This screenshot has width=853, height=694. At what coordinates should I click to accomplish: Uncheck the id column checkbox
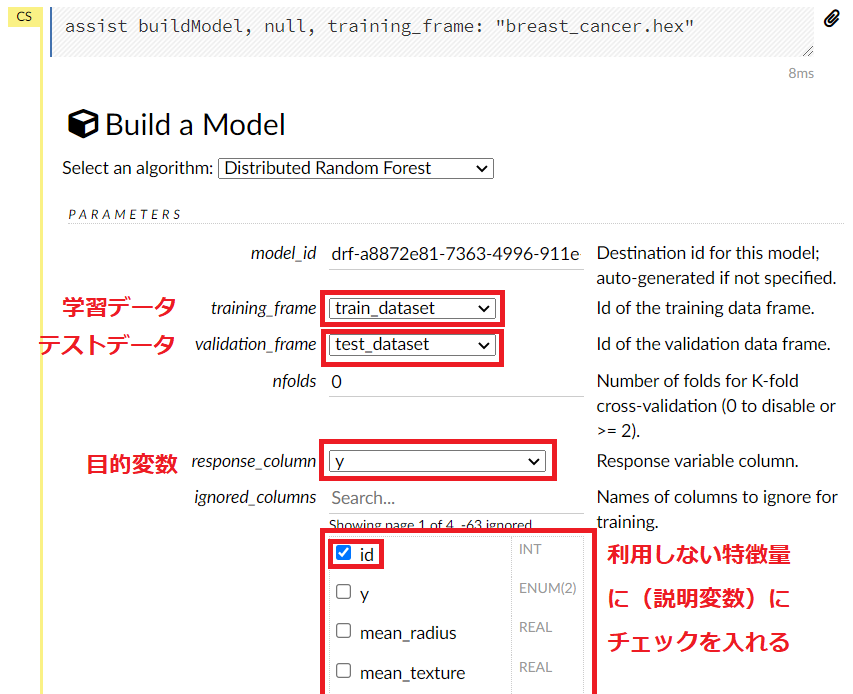pos(344,553)
